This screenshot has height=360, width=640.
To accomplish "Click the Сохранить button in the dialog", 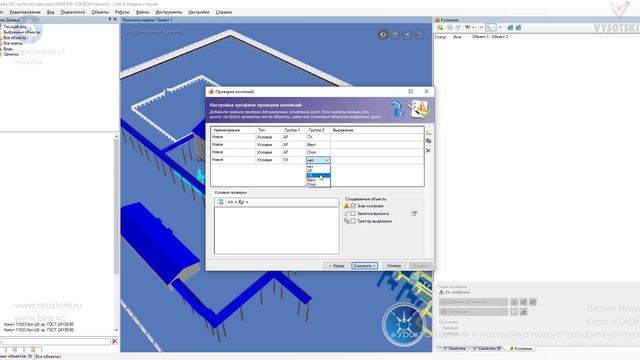I will (364, 266).
